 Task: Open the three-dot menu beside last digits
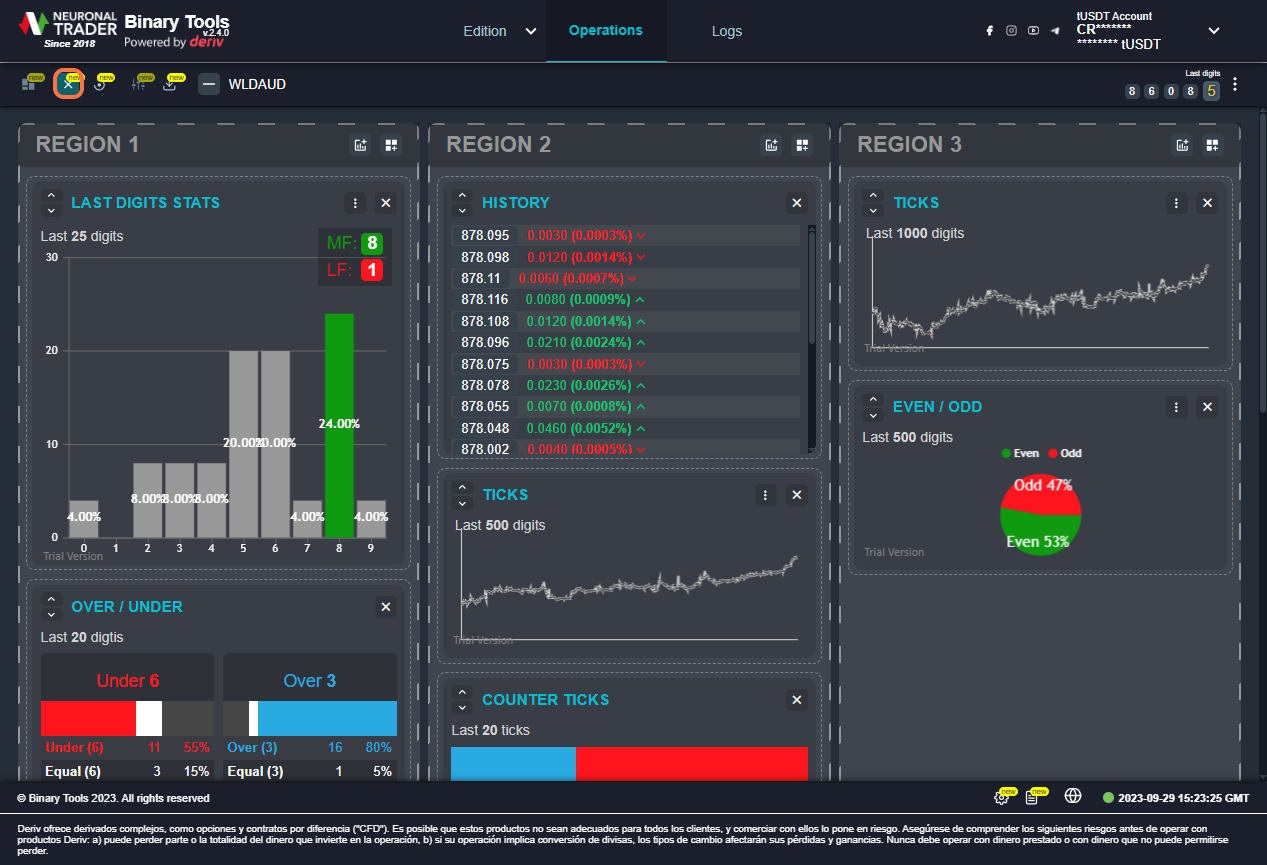(x=1235, y=85)
